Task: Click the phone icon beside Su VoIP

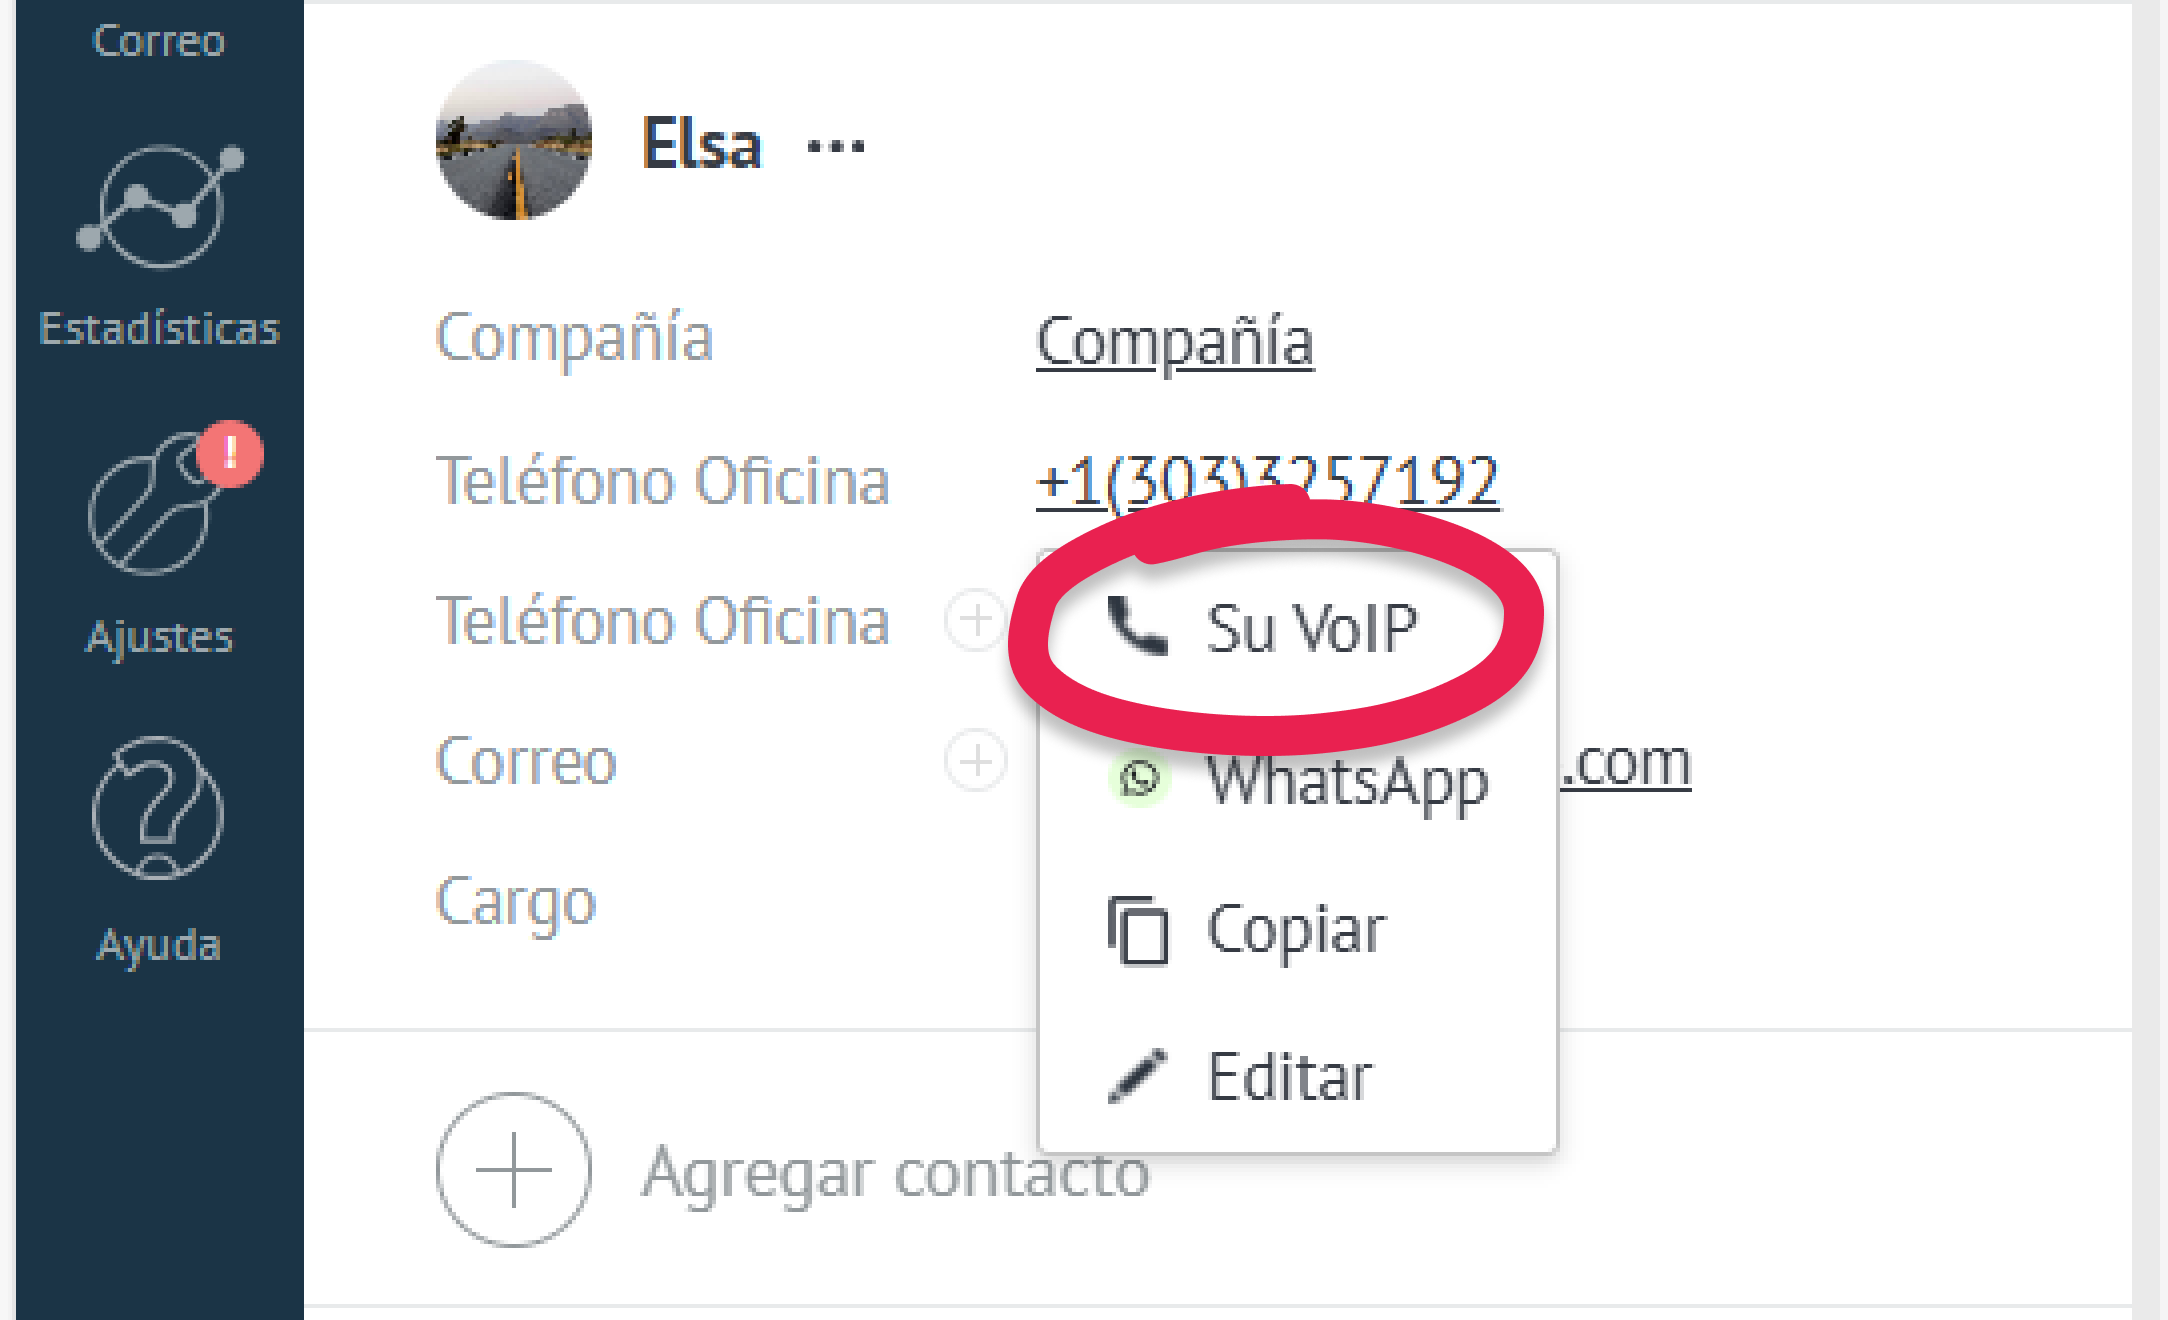Action: pyautogui.click(x=1138, y=627)
